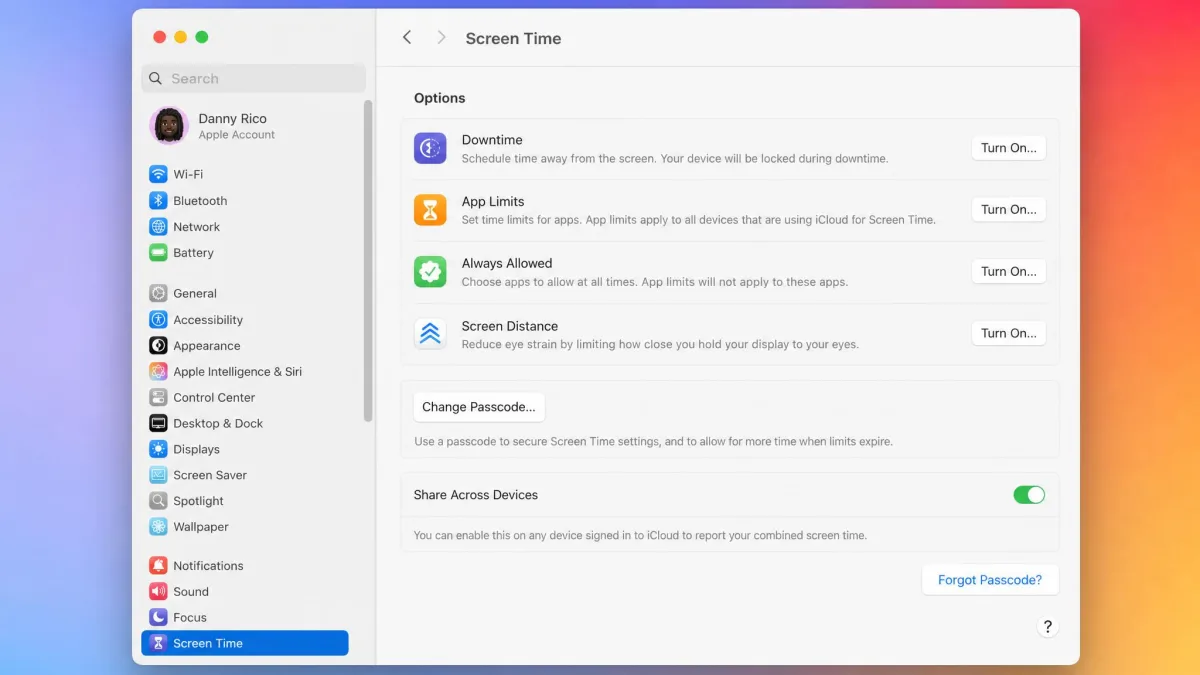Click the Wi-Fi icon in sidebar
Viewport: 1200px width, 675px height.
(158, 174)
